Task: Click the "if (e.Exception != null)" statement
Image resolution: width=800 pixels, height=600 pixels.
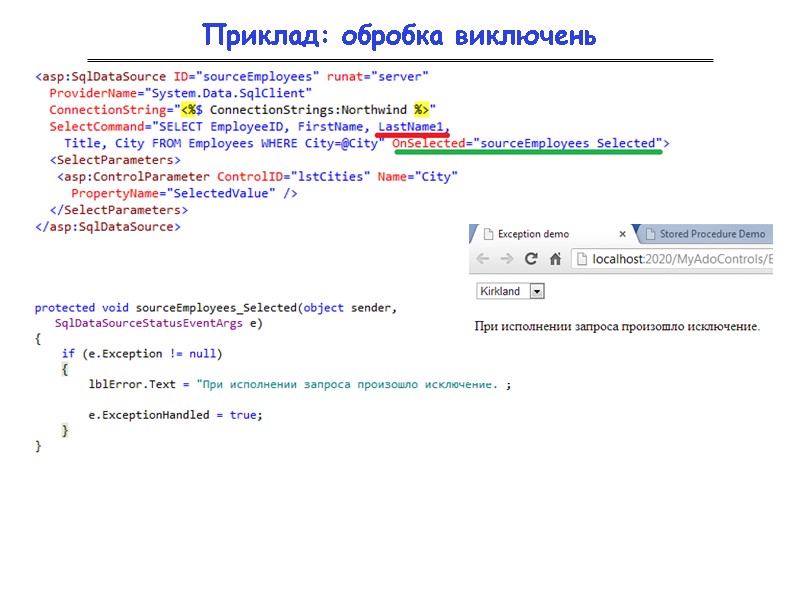Action: 142,354
